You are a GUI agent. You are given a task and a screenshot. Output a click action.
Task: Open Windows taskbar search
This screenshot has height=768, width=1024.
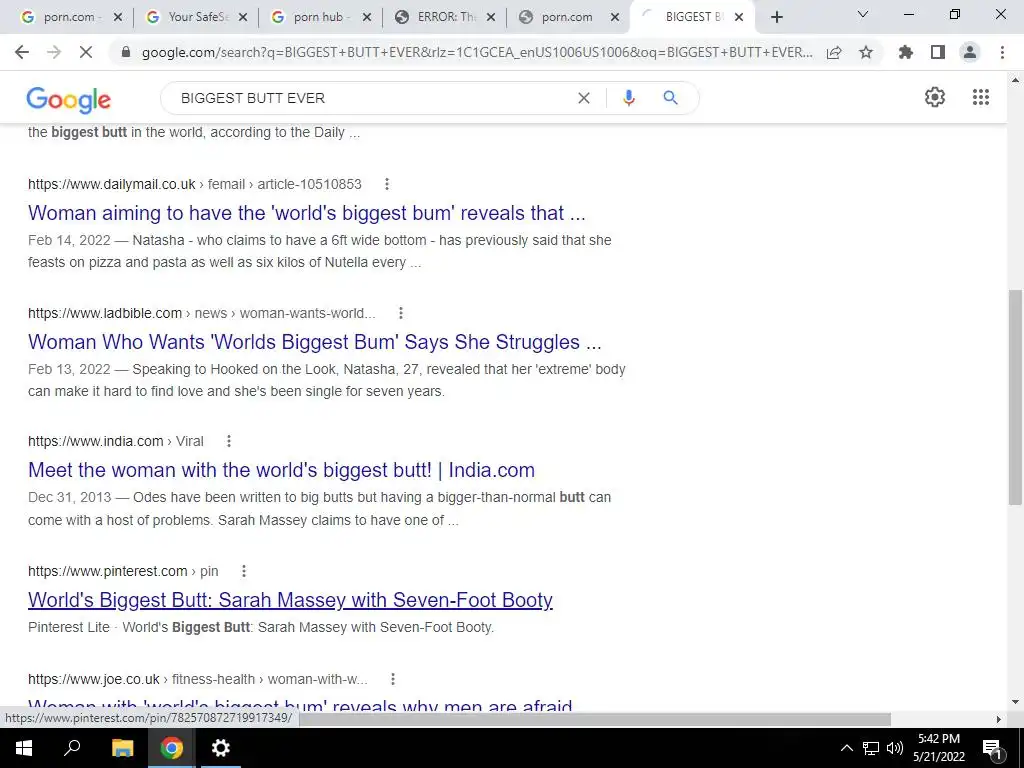(72, 748)
